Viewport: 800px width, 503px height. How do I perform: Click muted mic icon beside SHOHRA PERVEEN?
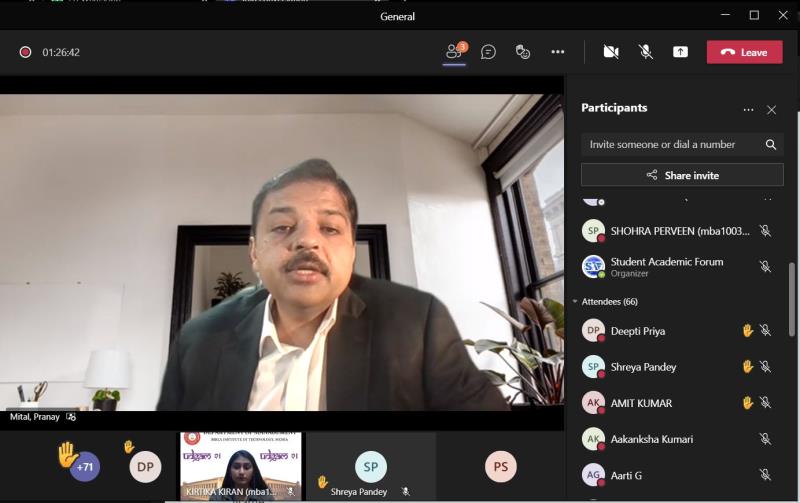click(765, 231)
